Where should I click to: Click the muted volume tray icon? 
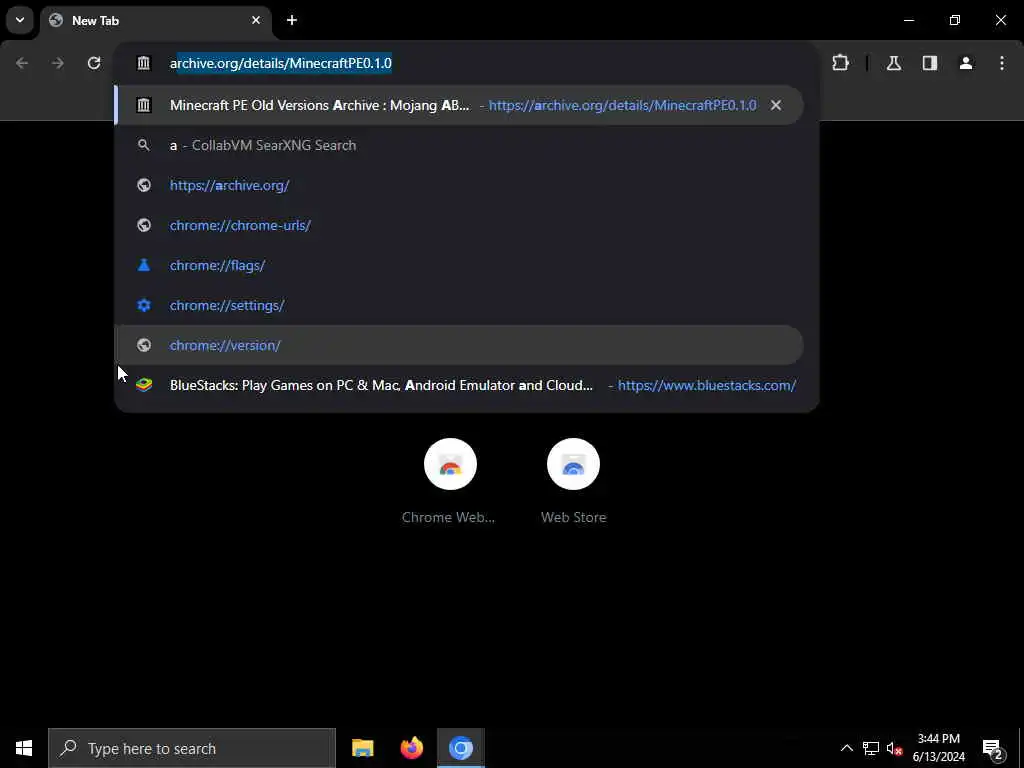point(895,748)
